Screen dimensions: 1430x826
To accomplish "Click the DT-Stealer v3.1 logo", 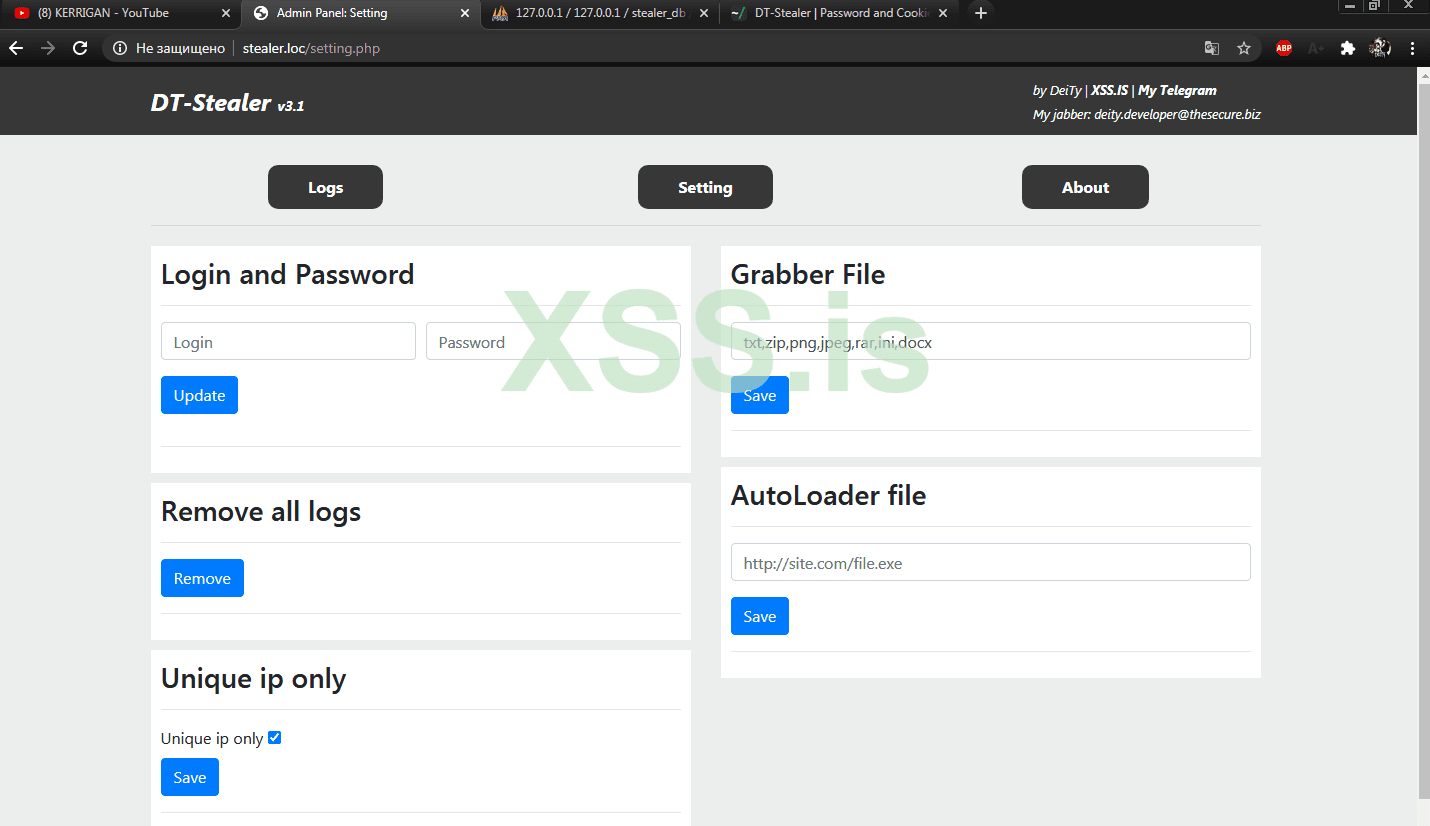I will point(228,103).
